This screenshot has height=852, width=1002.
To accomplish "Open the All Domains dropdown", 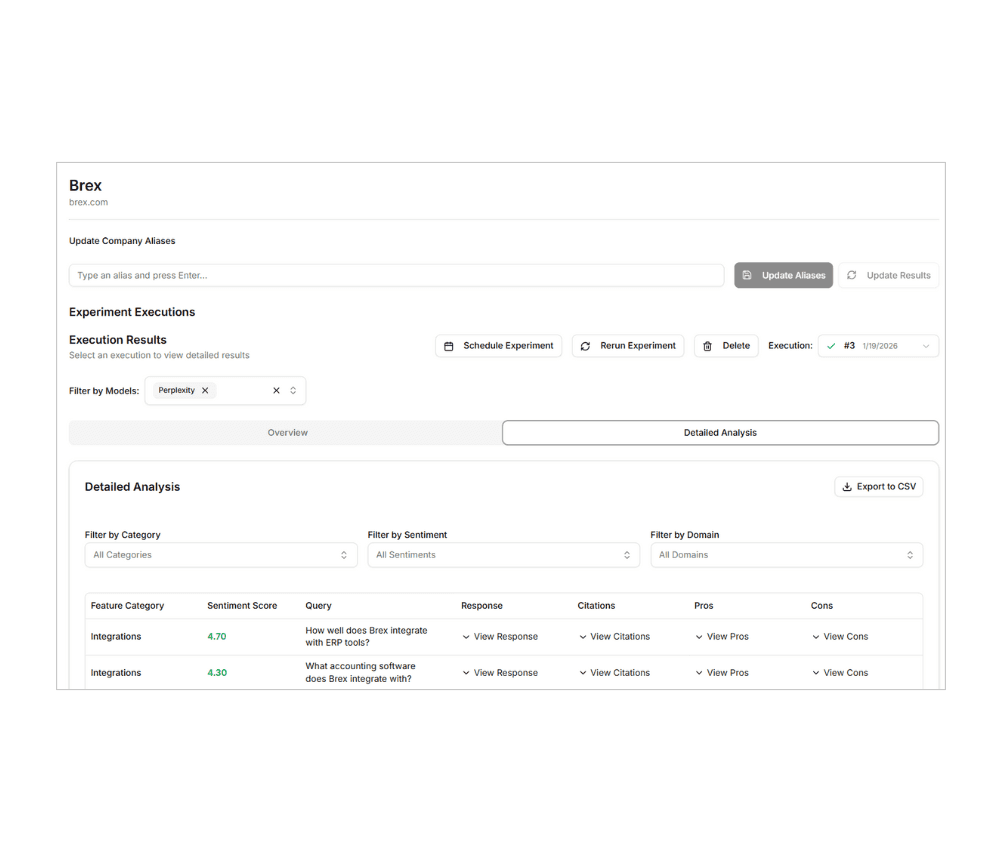I will 786,554.
